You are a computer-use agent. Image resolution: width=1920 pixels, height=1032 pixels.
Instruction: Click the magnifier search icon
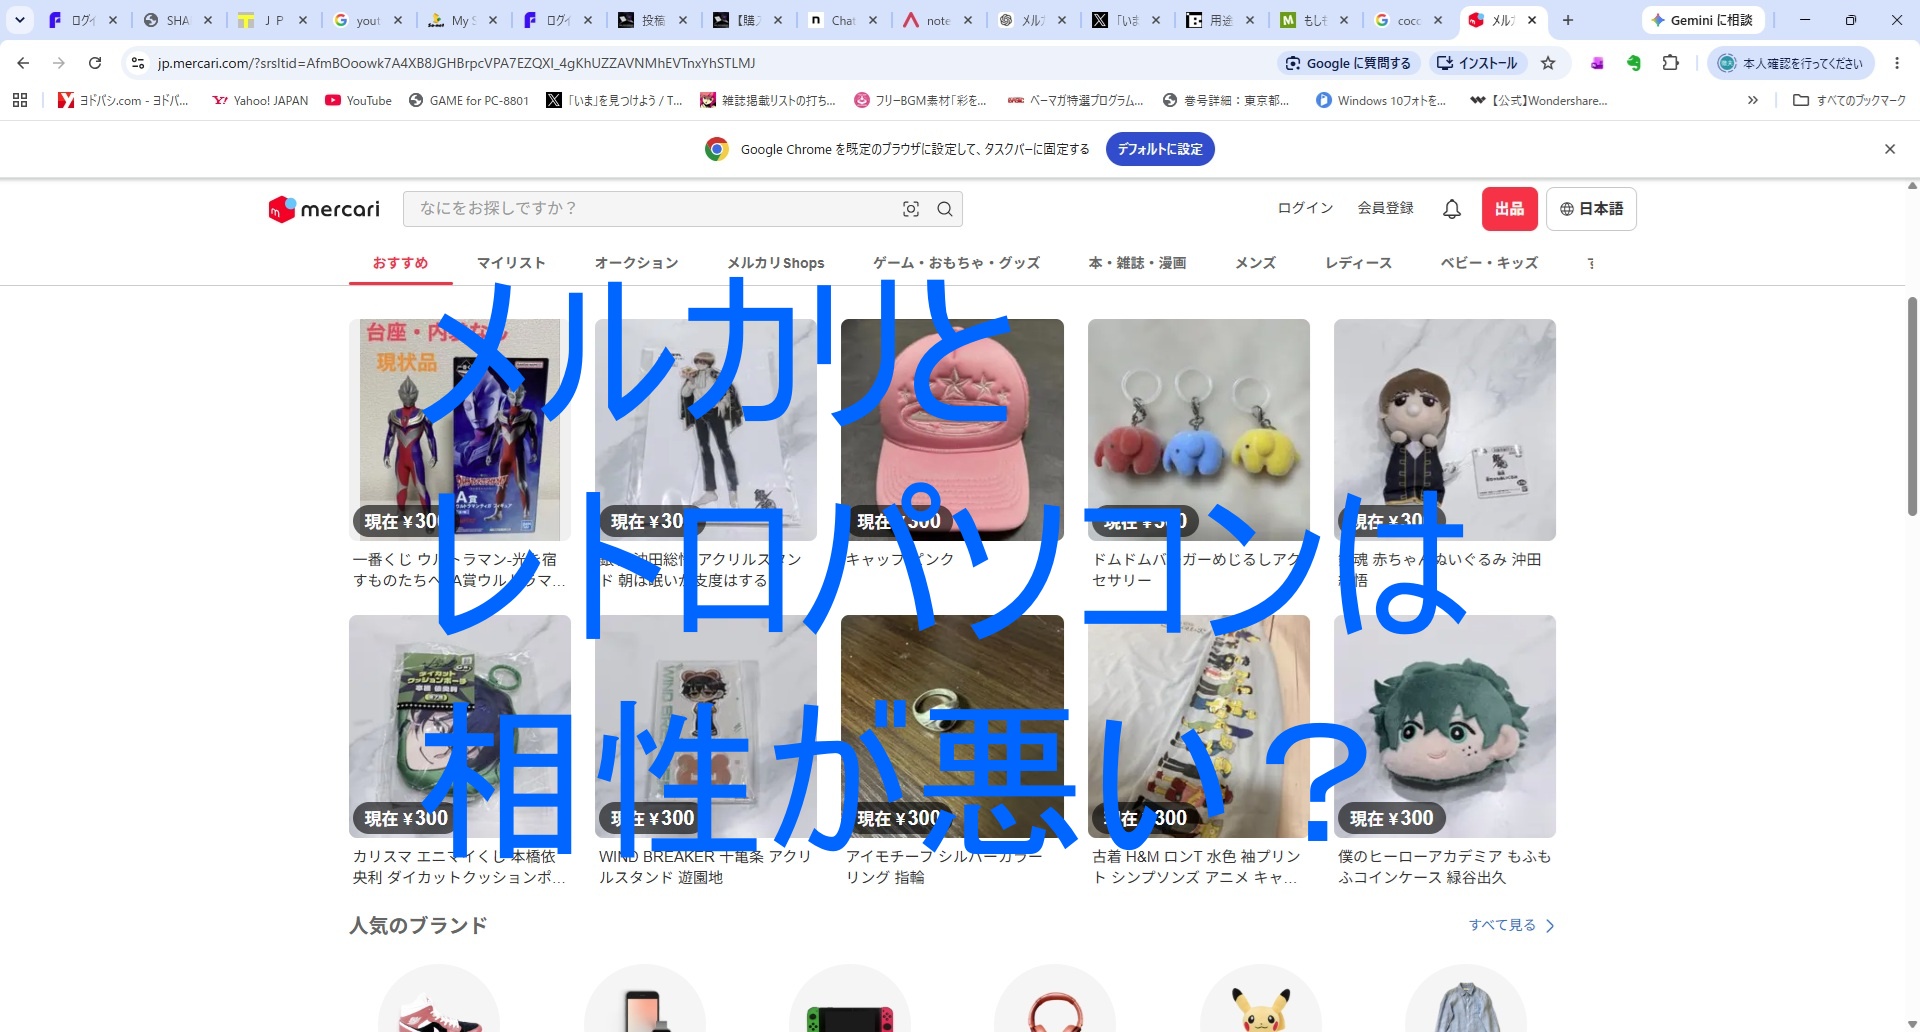pos(944,209)
